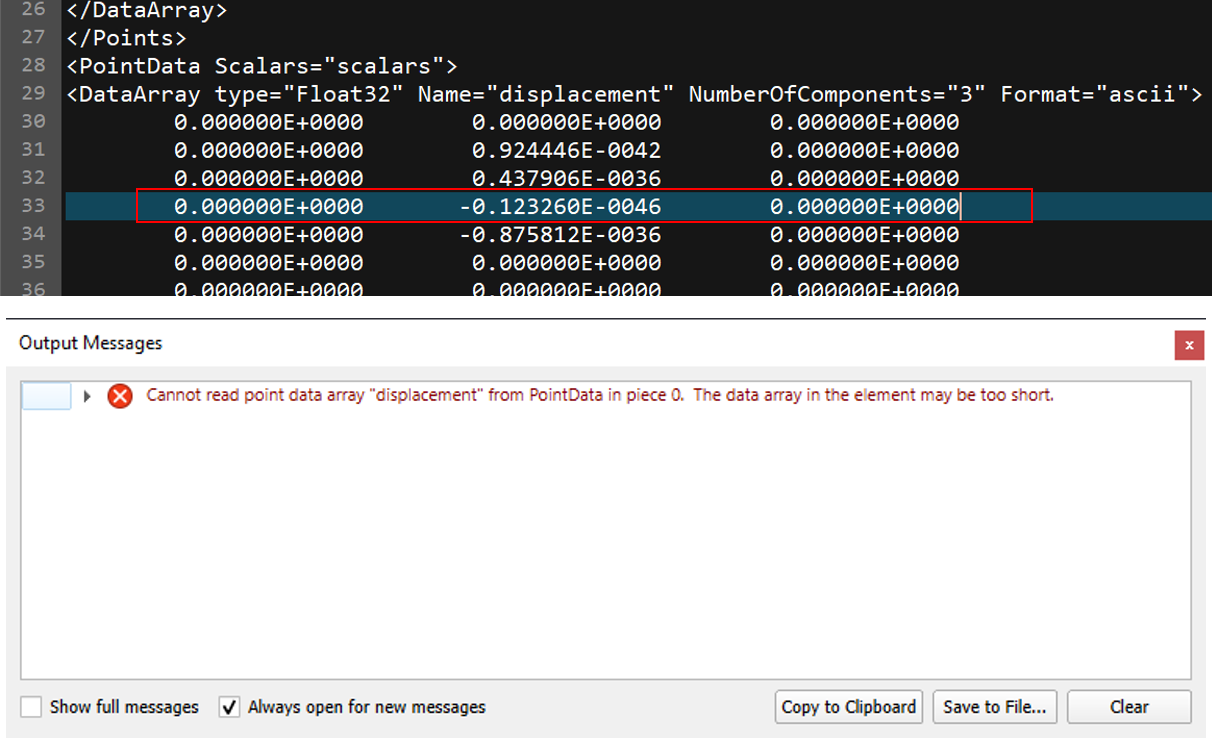Viewport: 1212px width, 738px height.
Task: Click the Save to File... button
Action: pyautogui.click(x=995, y=707)
